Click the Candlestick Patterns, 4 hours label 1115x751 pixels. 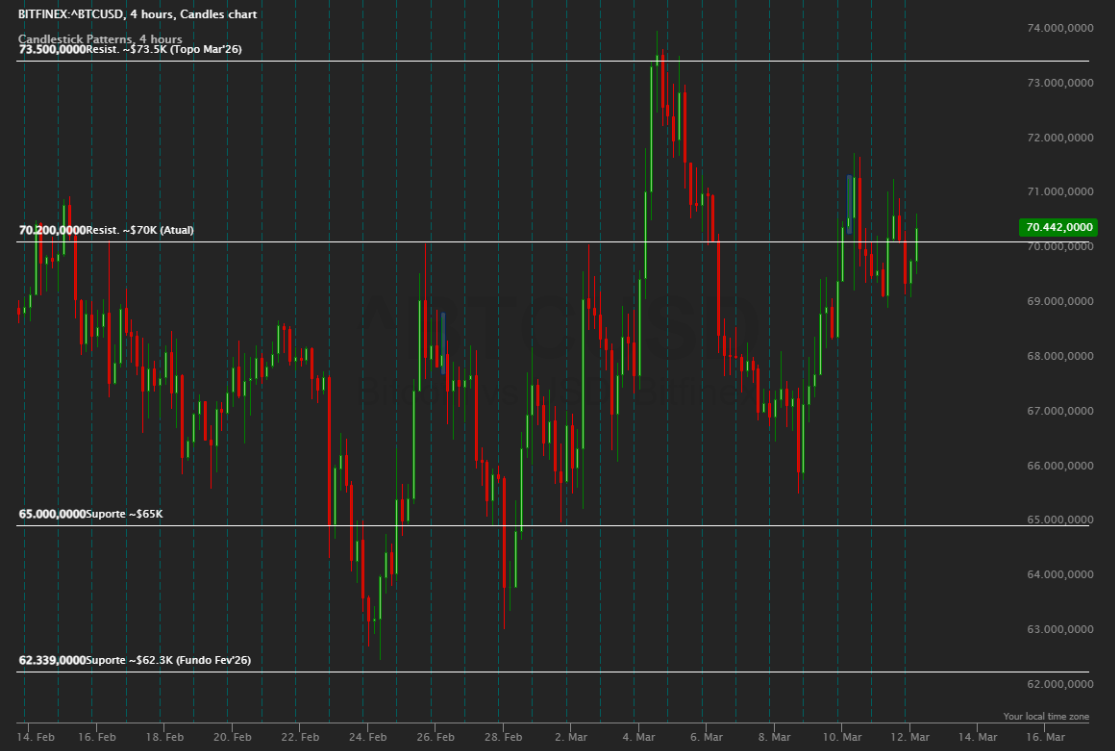100,39
